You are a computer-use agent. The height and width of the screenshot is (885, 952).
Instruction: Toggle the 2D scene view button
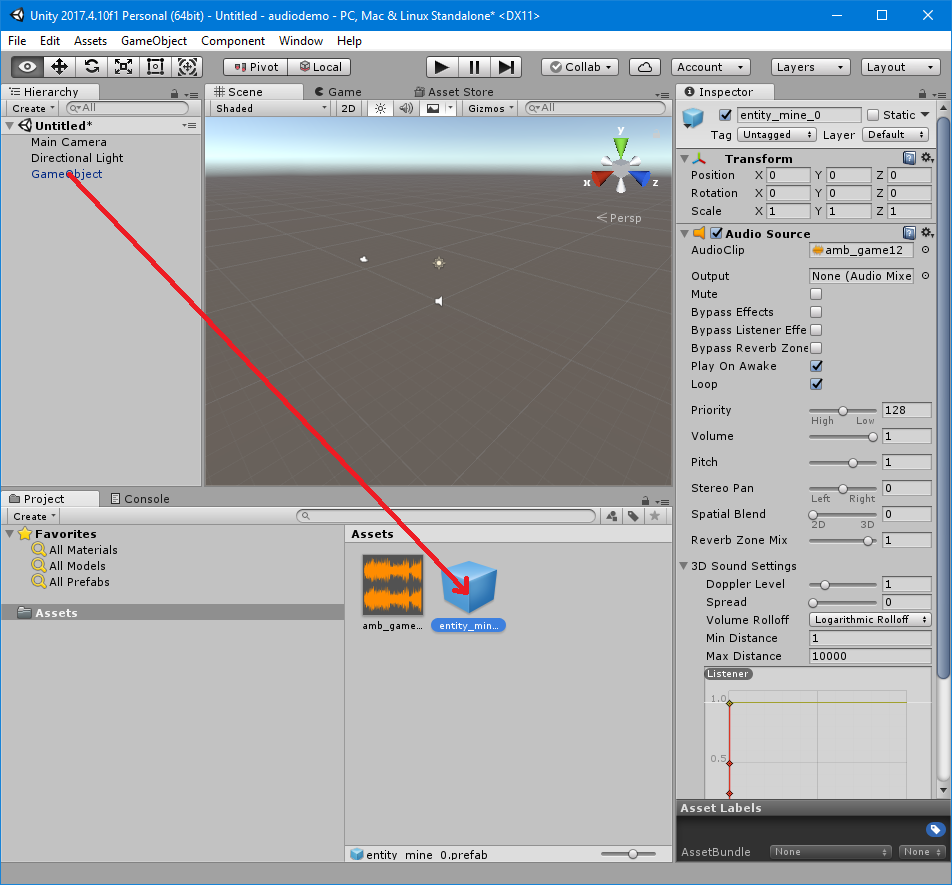point(348,108)
